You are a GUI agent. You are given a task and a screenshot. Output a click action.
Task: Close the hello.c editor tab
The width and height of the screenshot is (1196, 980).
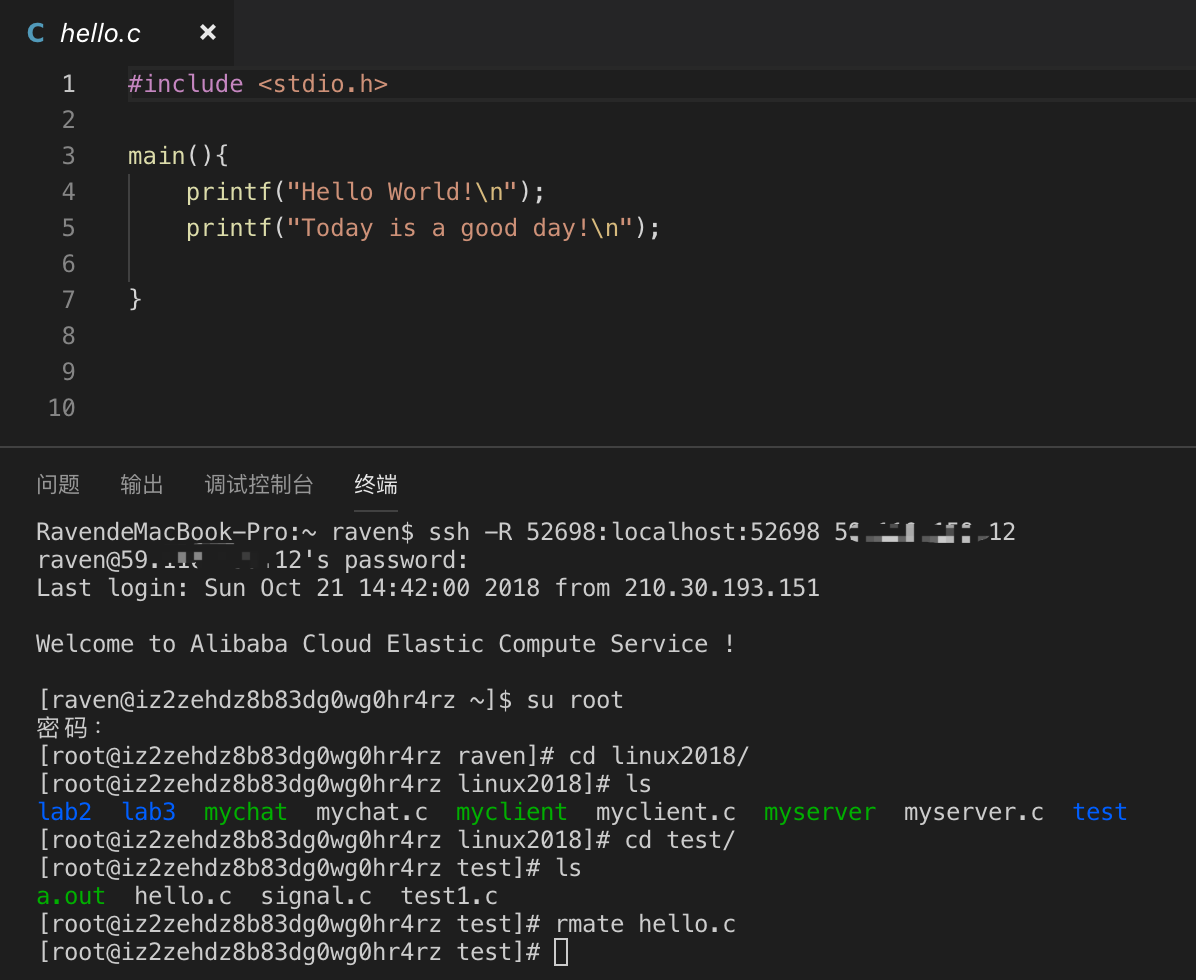point(207,32)
